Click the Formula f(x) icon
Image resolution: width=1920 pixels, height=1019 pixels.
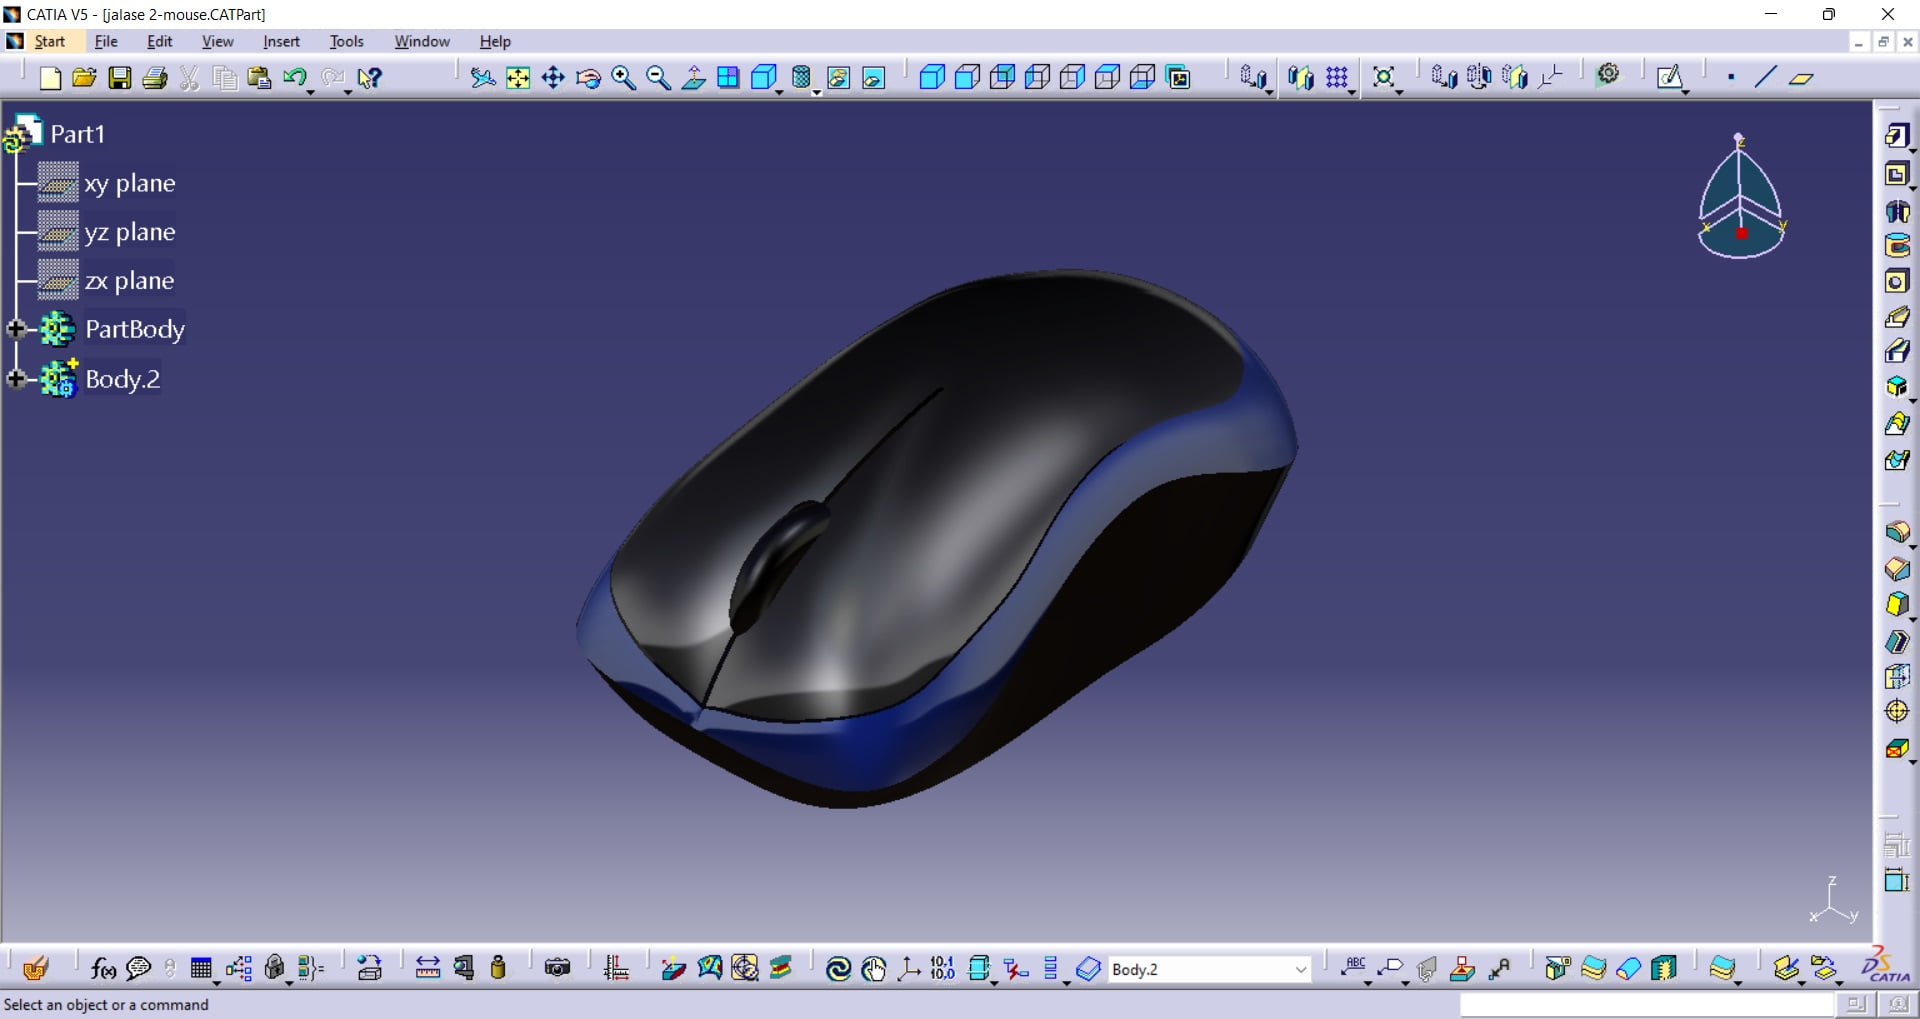pyautogui.click(x=102, y=968)
